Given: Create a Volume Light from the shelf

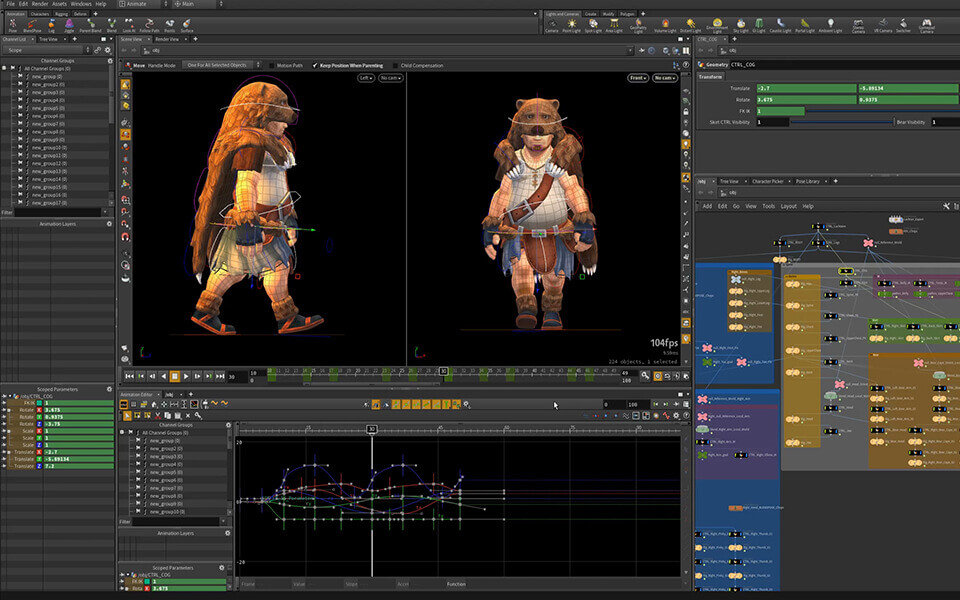Looking at the screenshot, I should [665, 25].
